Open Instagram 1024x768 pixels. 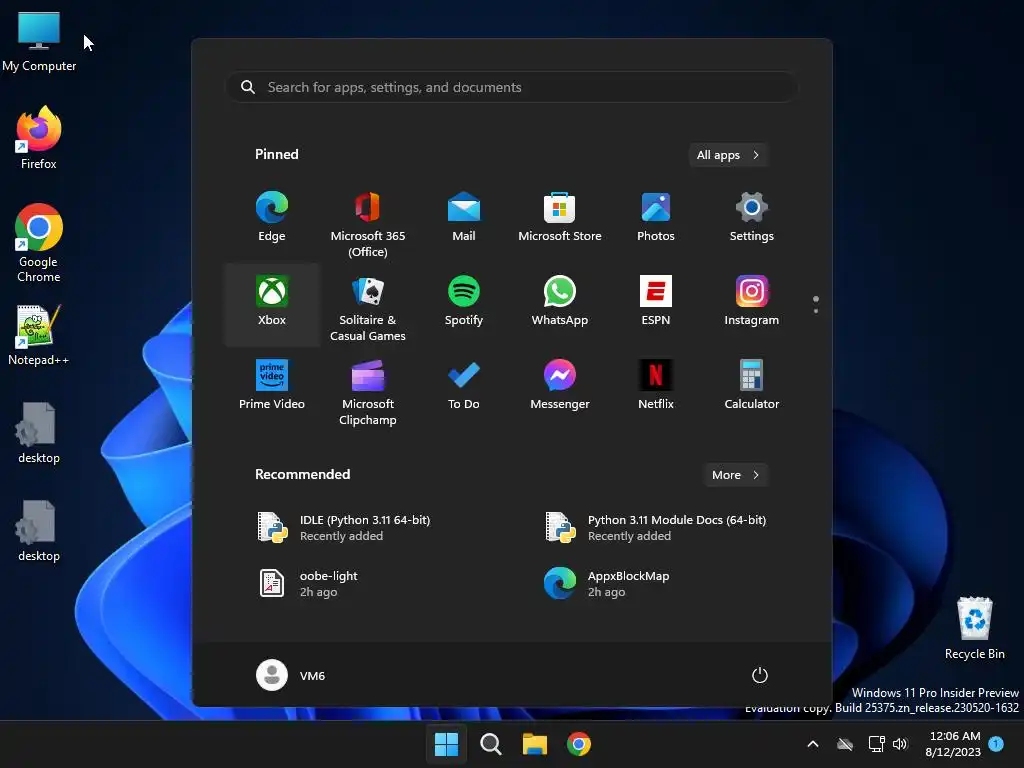click(752, 301)
